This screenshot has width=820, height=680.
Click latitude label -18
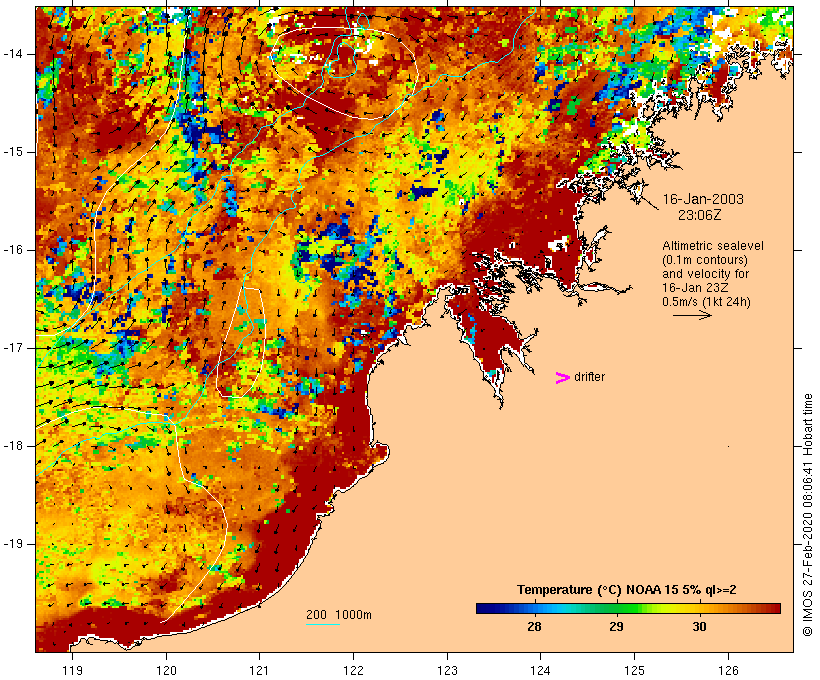[13, 446]
